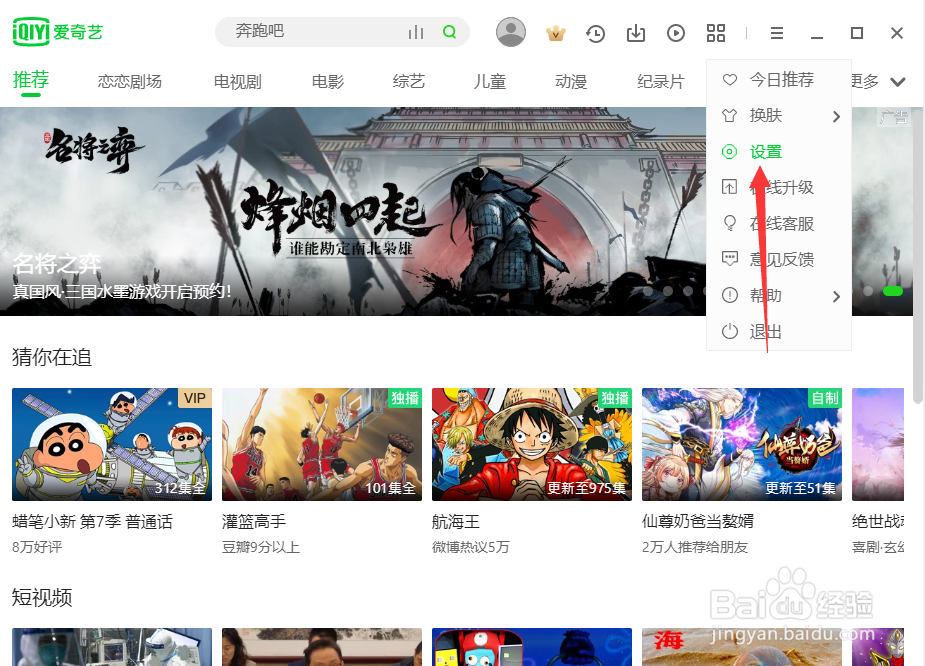The image size is (925, 666).
Task: Click the 蜡笔小新 第7季 普通话 title
Action: click(x=93, y=521)
